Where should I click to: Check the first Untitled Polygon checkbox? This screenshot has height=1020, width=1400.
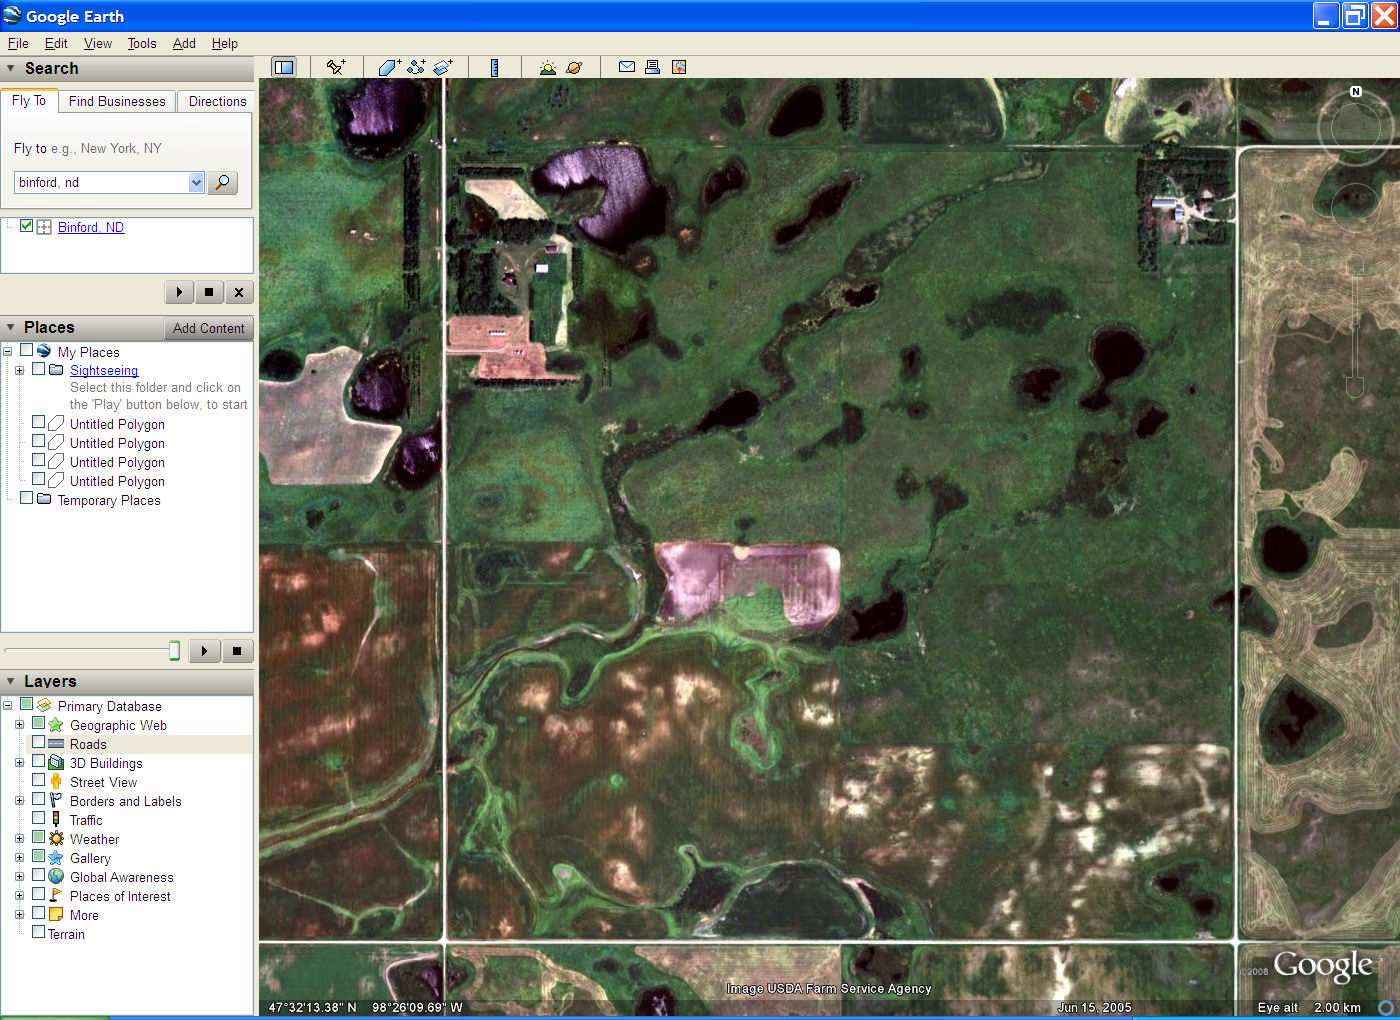pyautogui.click(x=38, y=423)
